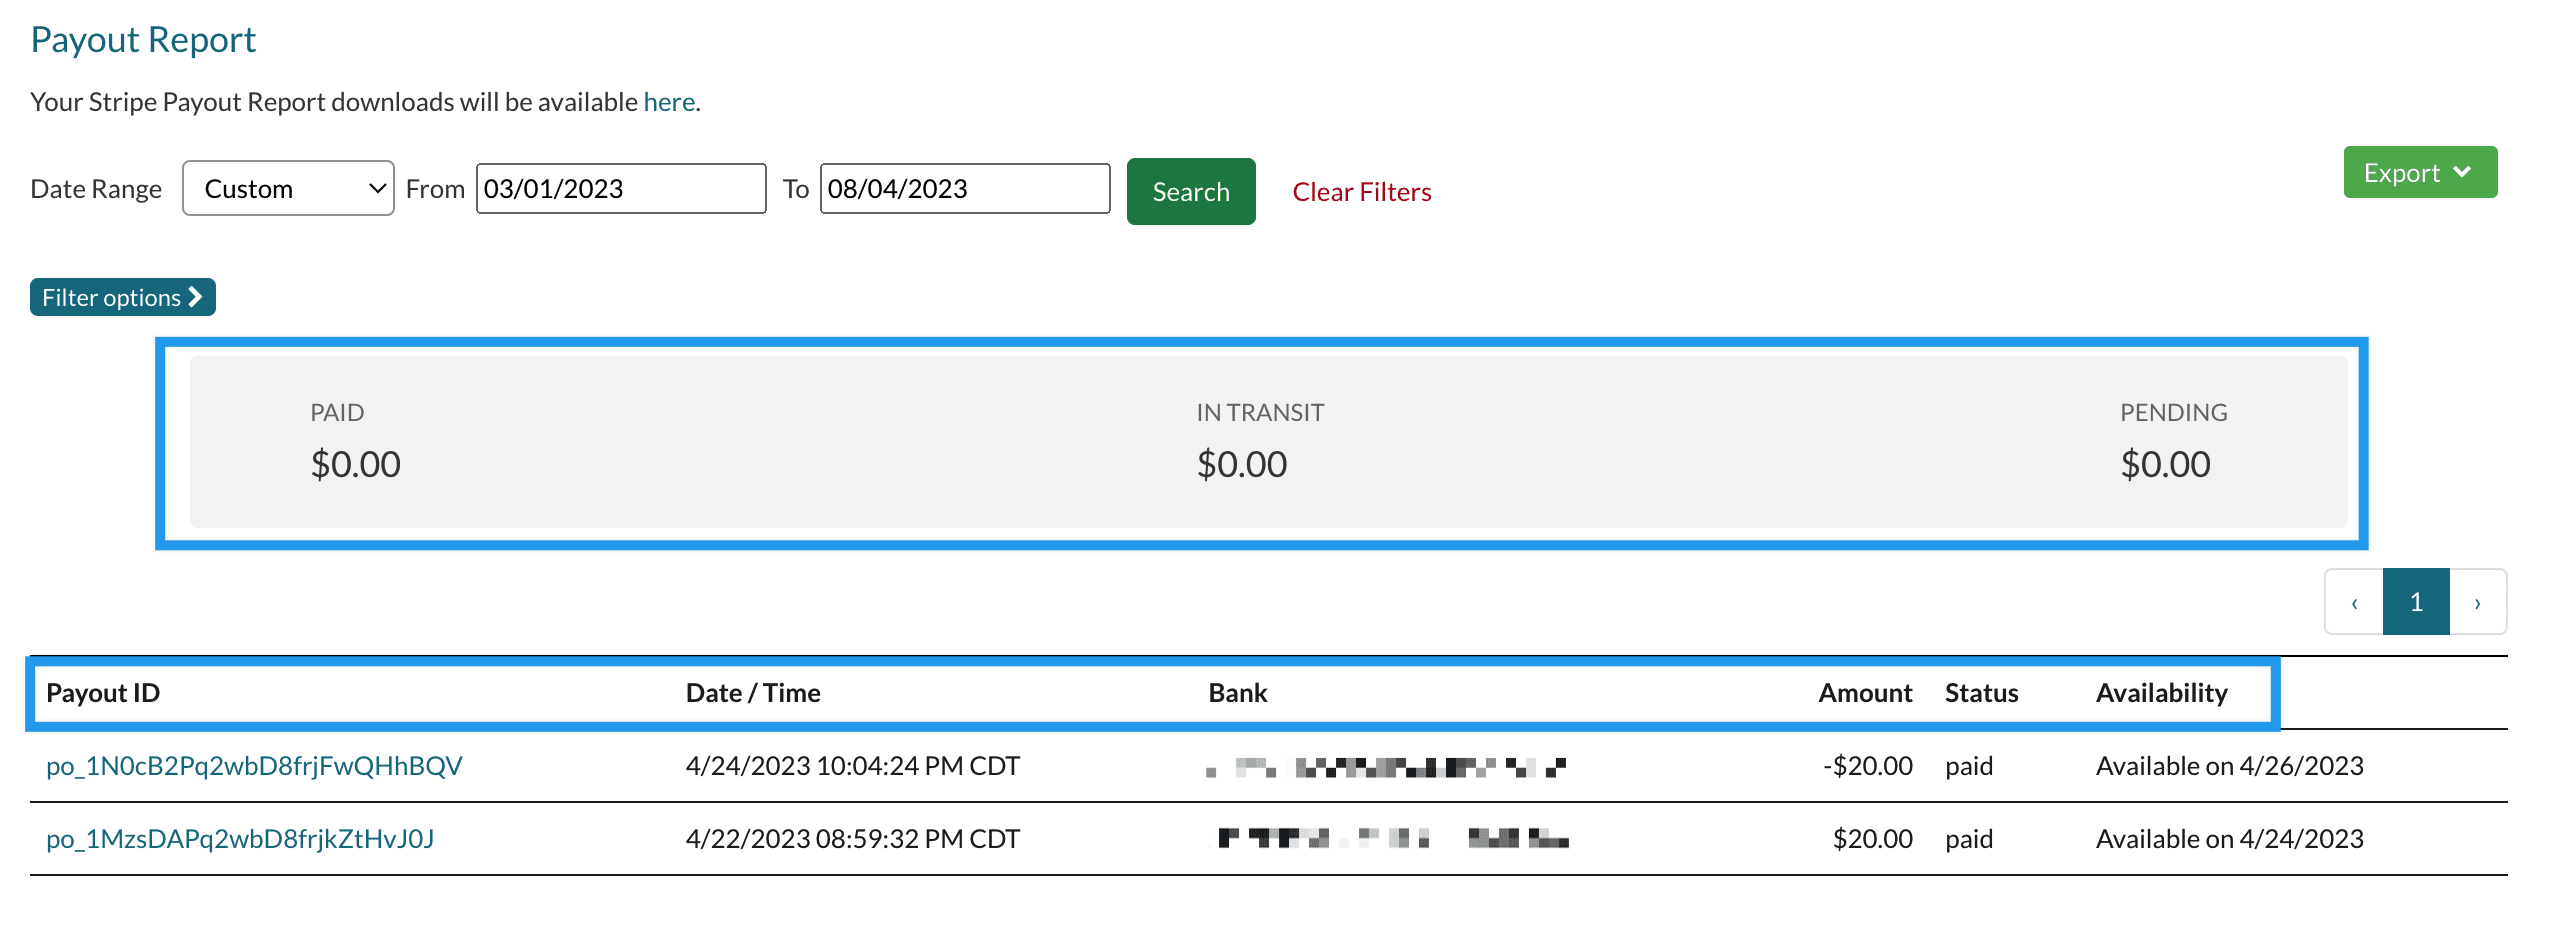Select page 1 in pagination
Viewport: 2570px width, 946px height.
[x=2416, y=602]
